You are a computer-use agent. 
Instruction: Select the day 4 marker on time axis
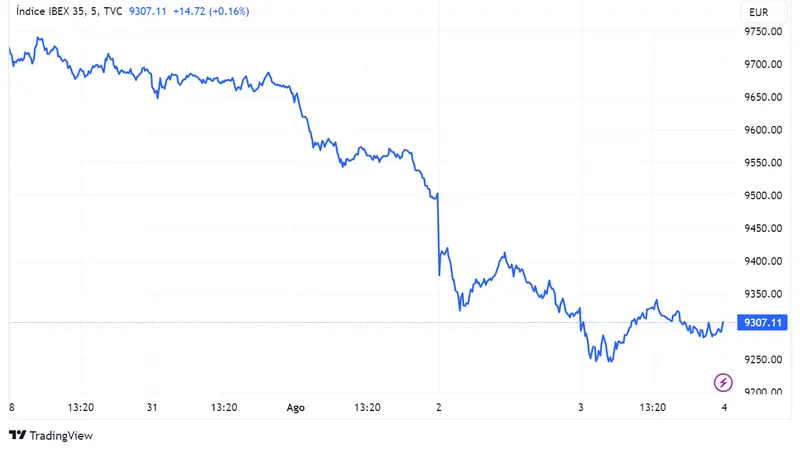pos(724,407)
